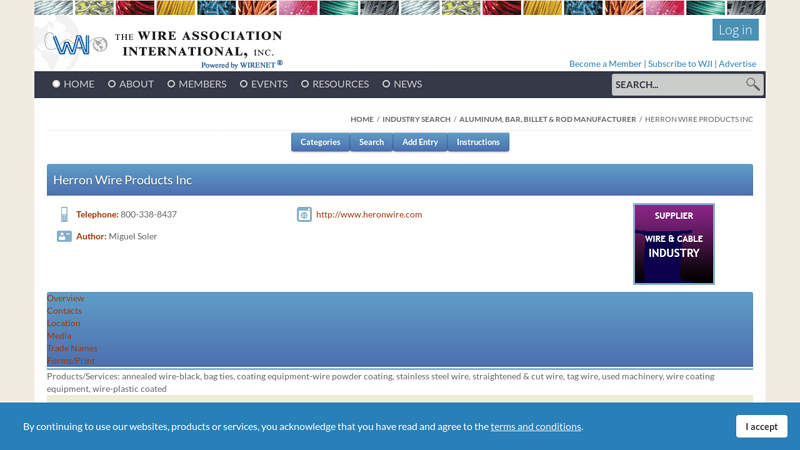Go to INDUSTRY SEARCH breadcrumb link
The width and height of the screenshot is (800, 450).
click(x=416, y=119)
